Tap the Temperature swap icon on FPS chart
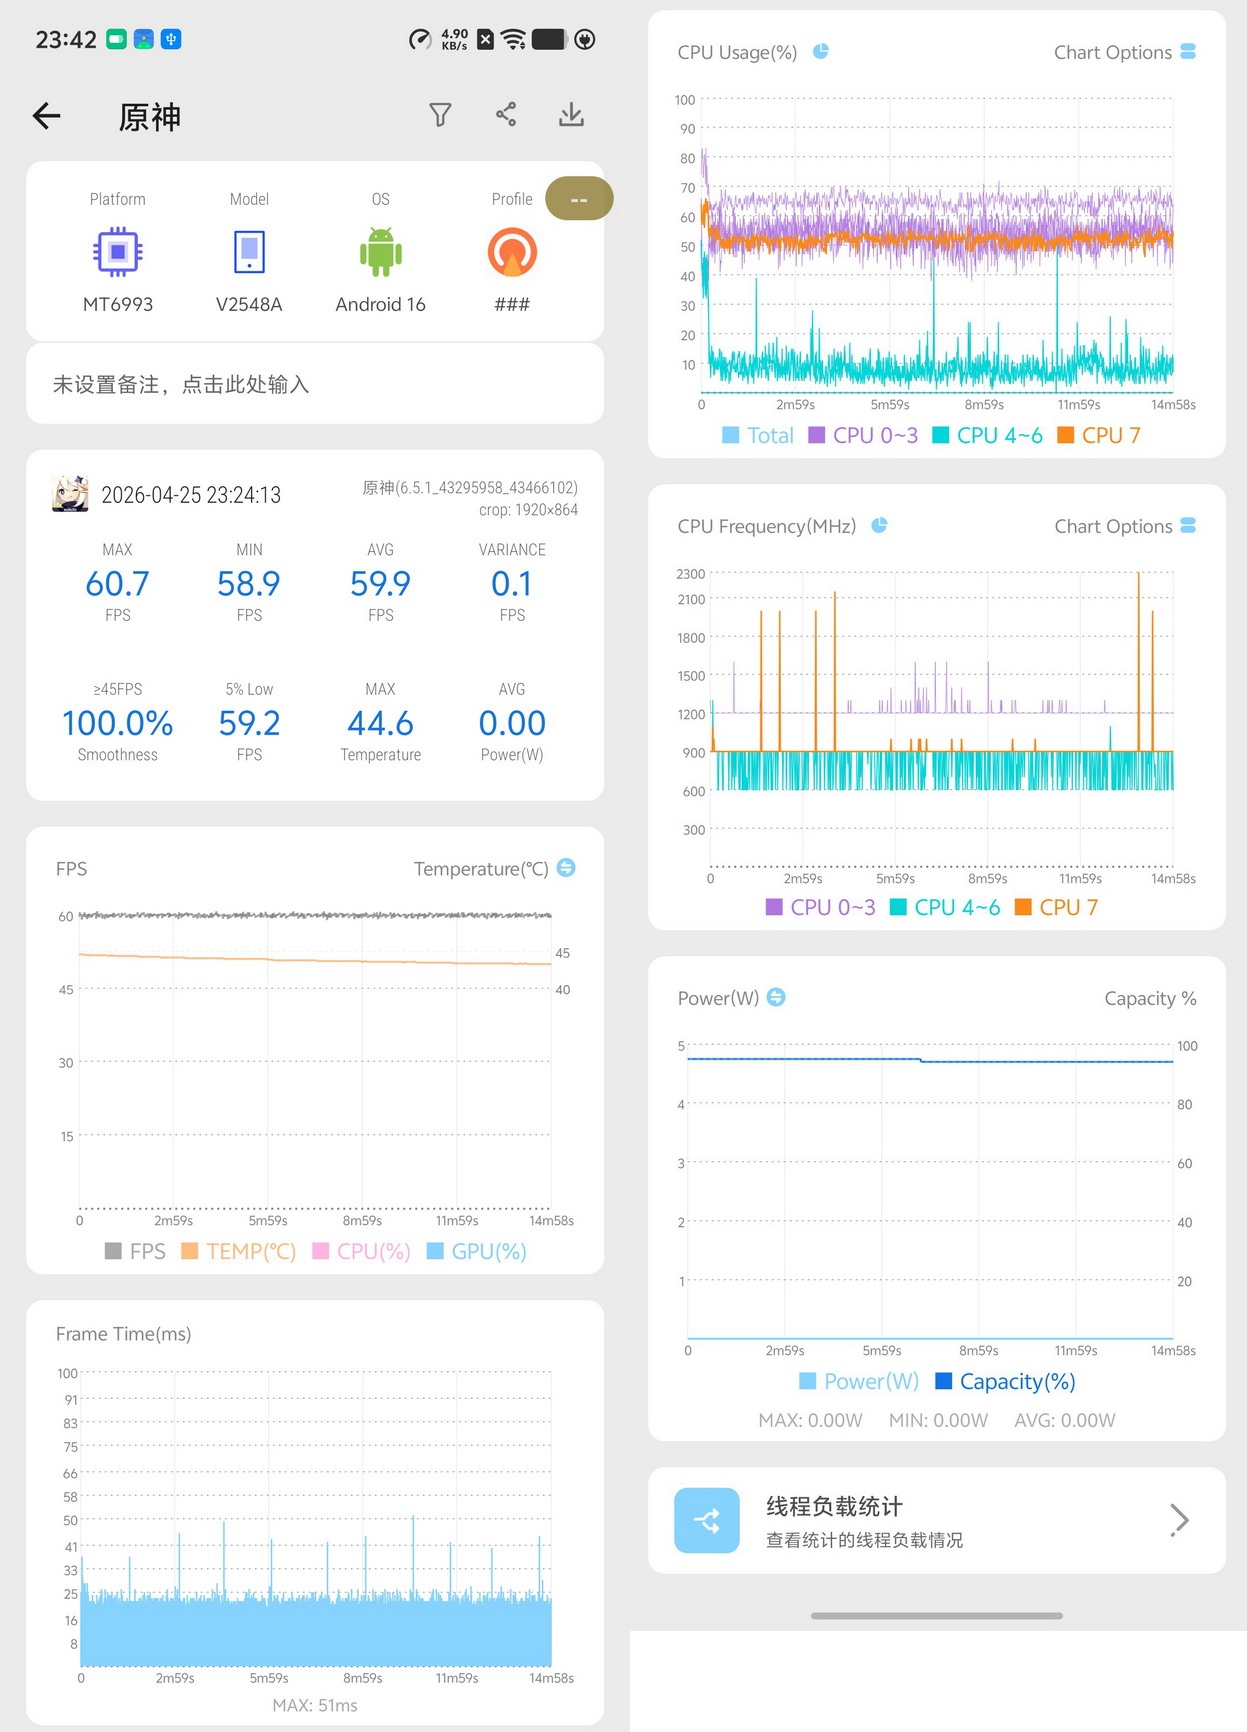 (x=566, y=868)
